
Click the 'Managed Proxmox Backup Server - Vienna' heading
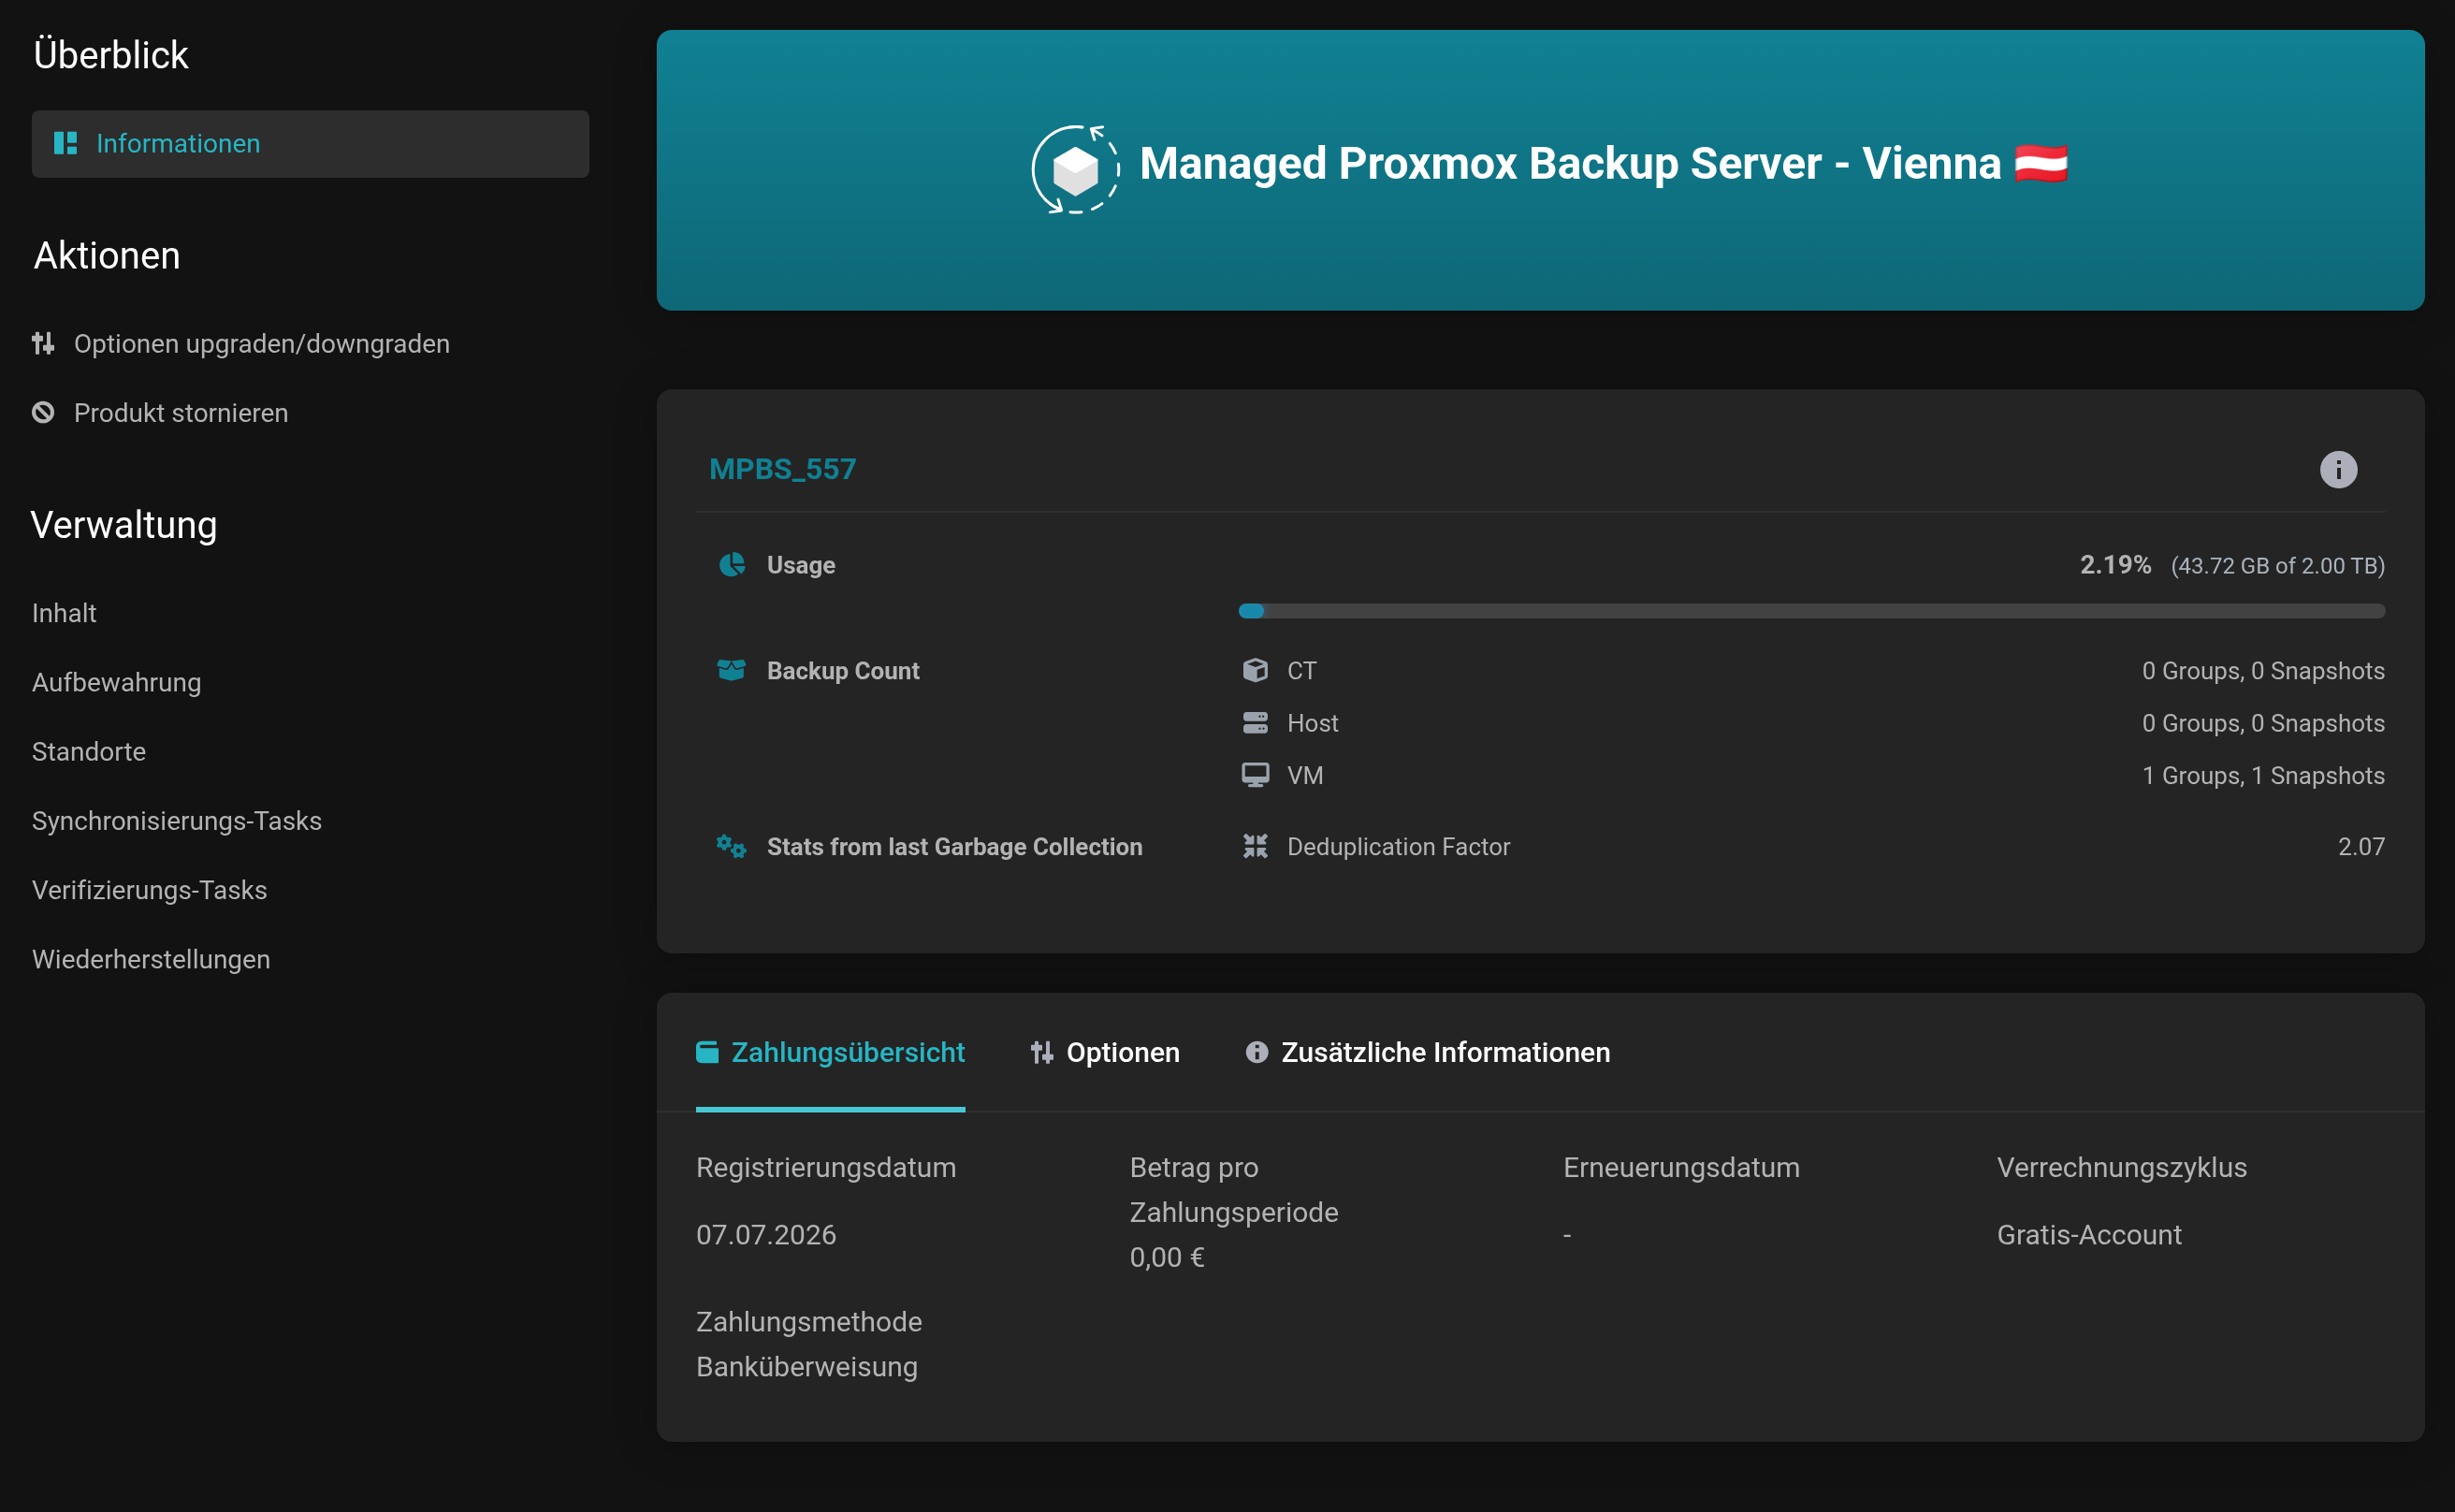click(1570, 163)
